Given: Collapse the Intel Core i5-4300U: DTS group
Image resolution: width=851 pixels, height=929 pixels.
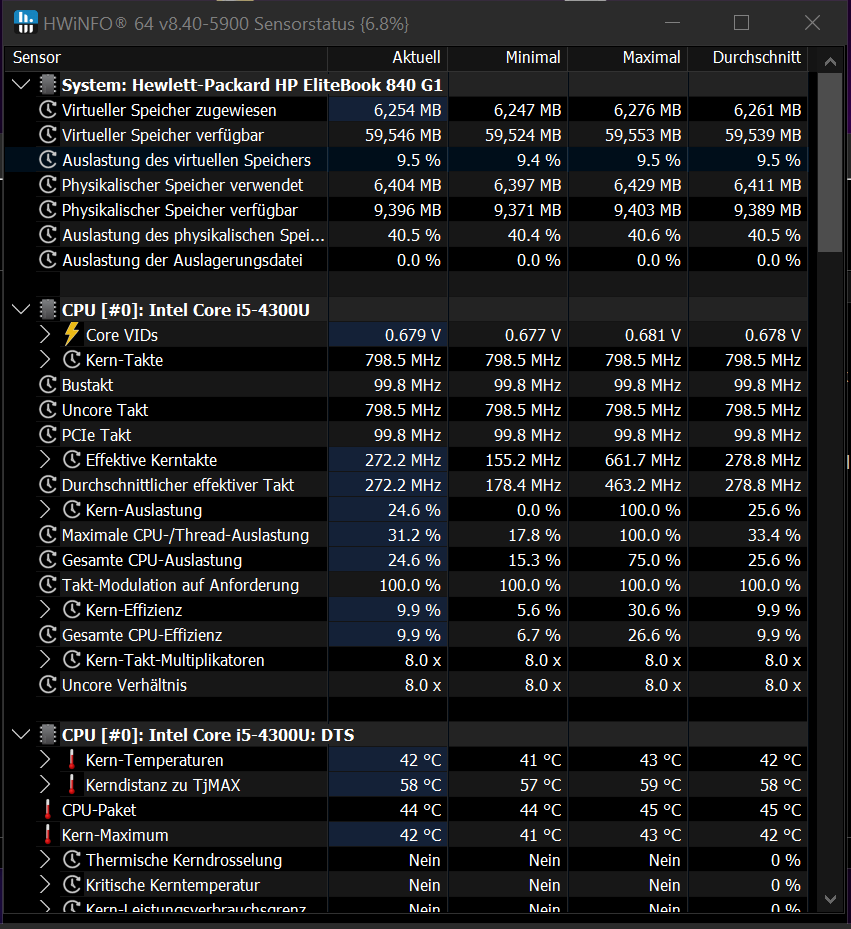Looking at the screenshot, I should 21,735.
